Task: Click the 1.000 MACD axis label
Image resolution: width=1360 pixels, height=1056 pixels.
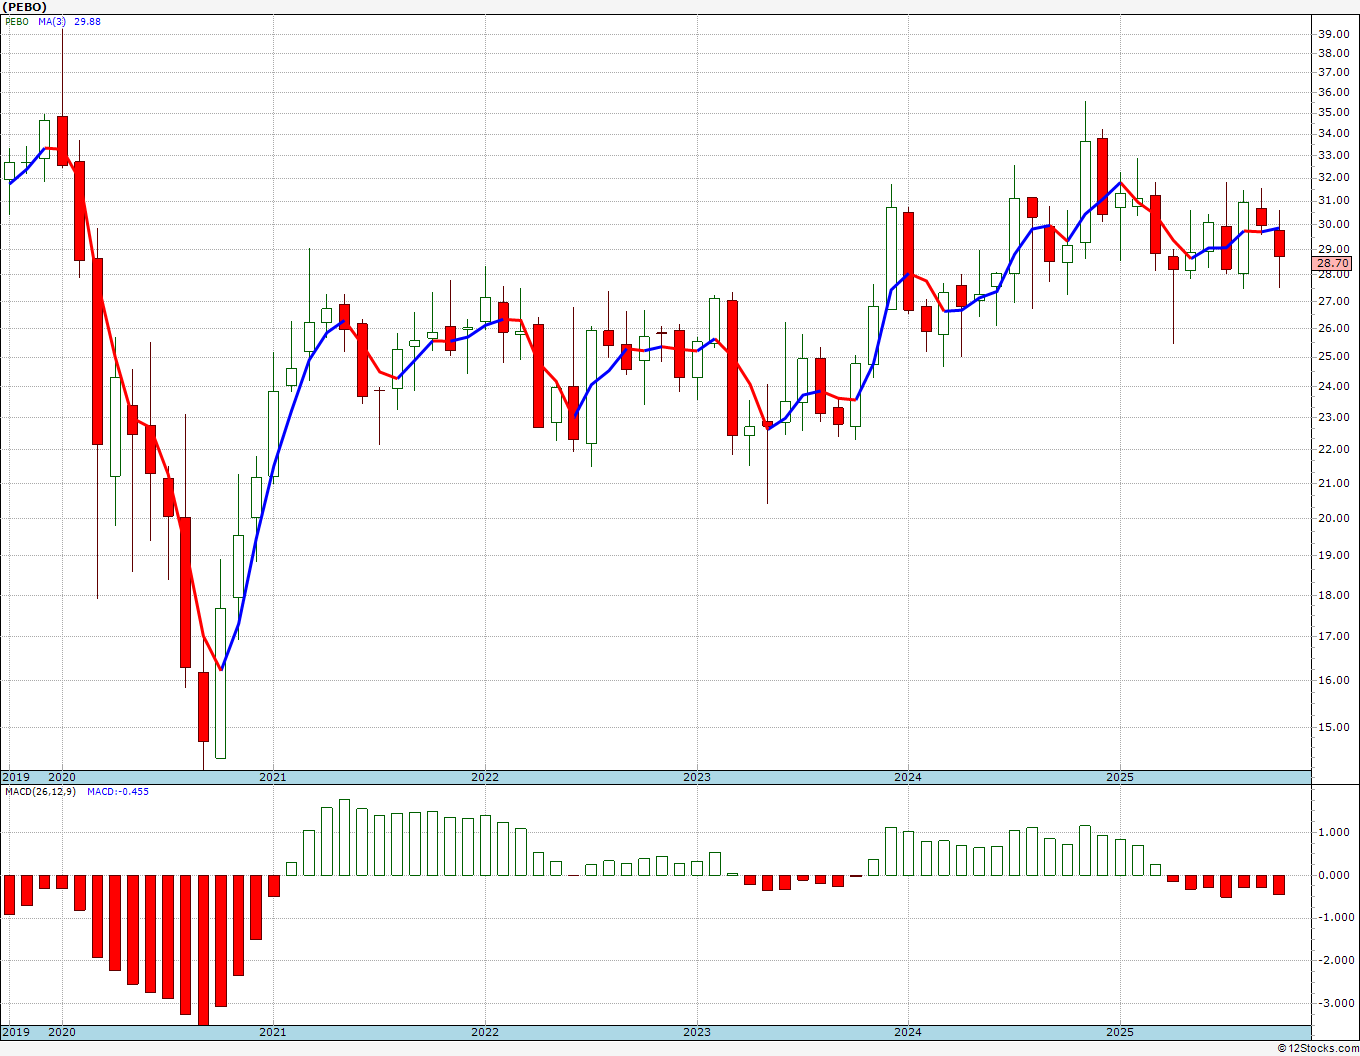Action: (x=1333, y=832)
